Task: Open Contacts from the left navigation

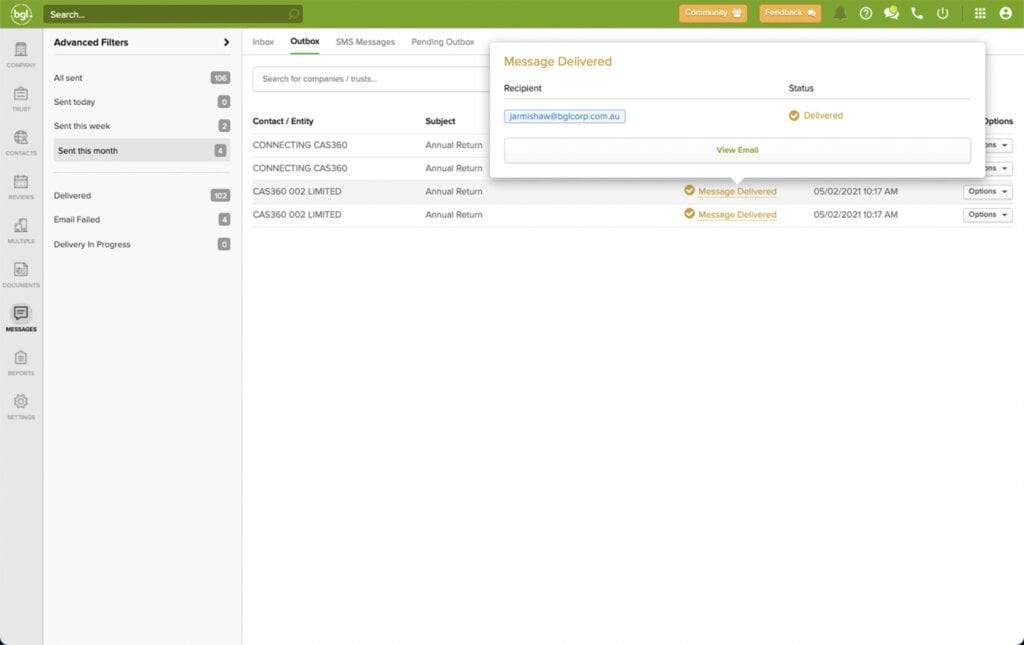Action: click(x=21, y=140)
